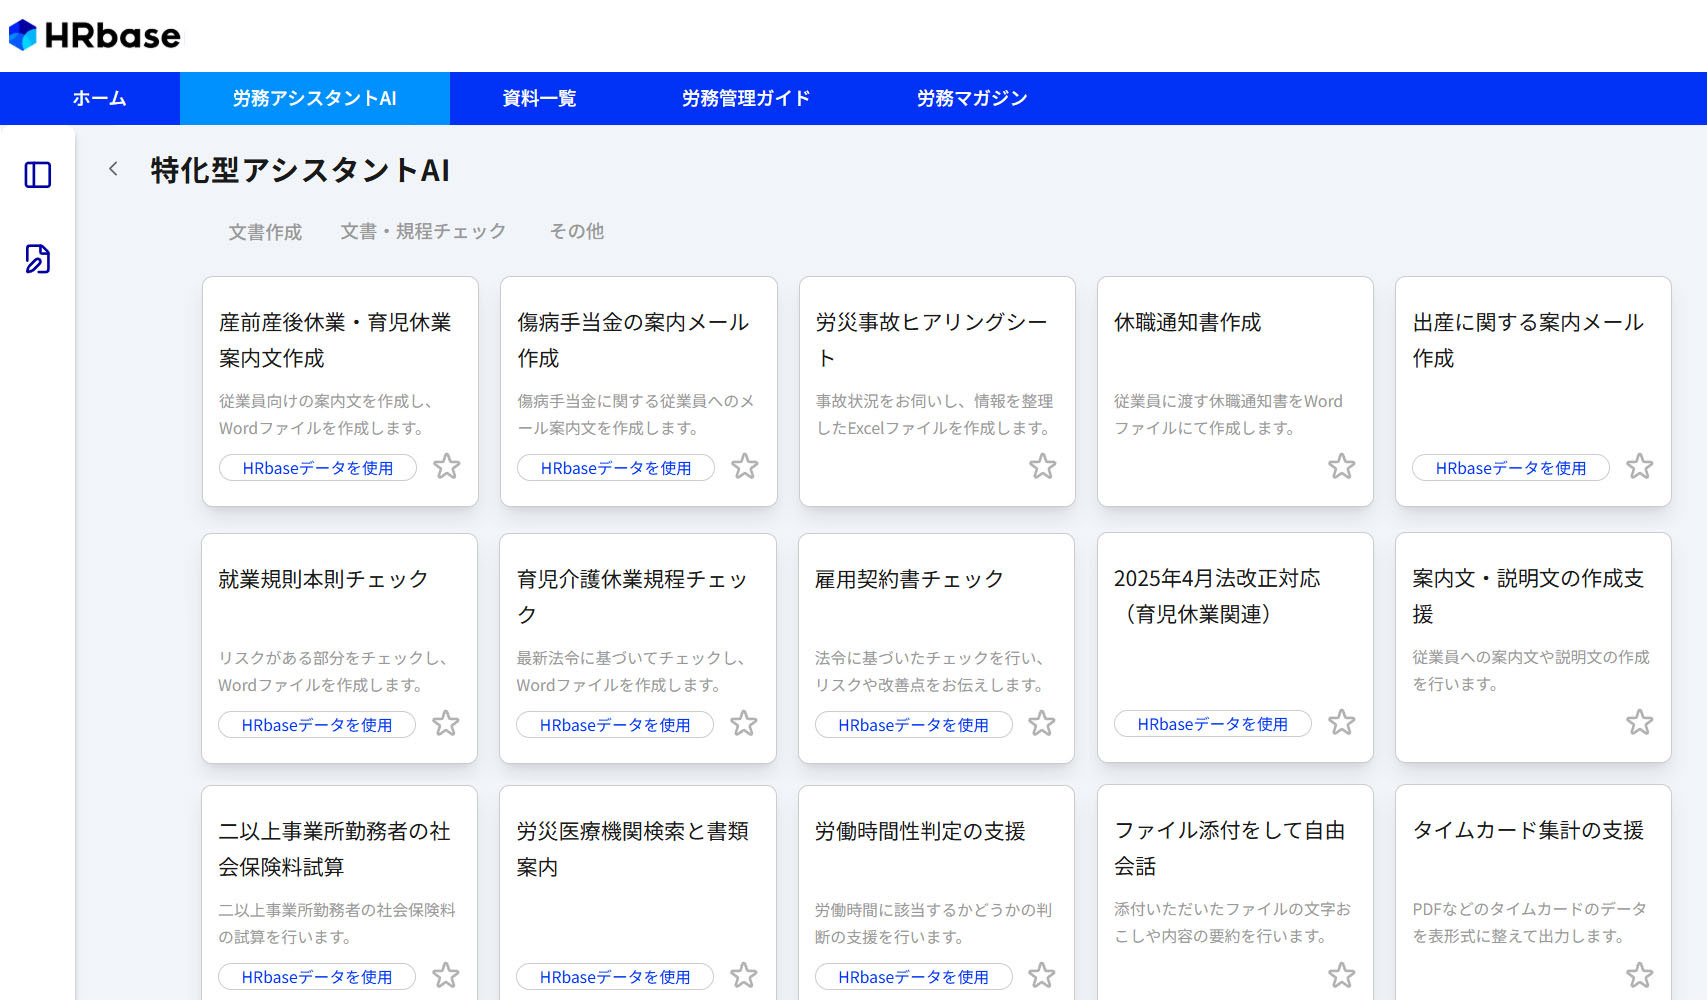This screenshot has height=1000, width=1707.
Task: Open the document edit icon in sidebar
Action: pyautogui.click(x=38, y=259)
